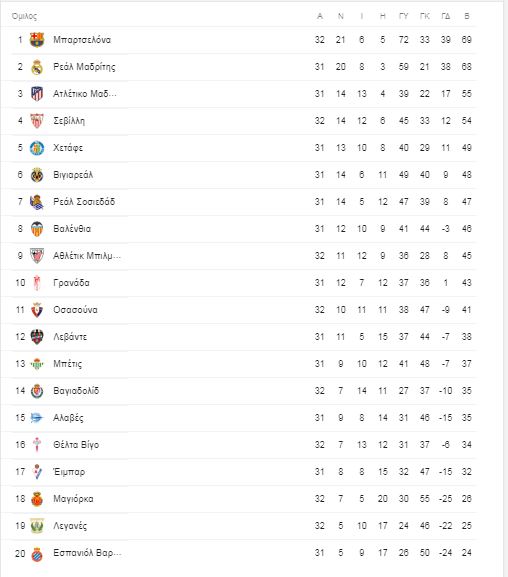Select the Atlético Madrid crest icon
508x577 pixels.
click(x=37, y=94)
